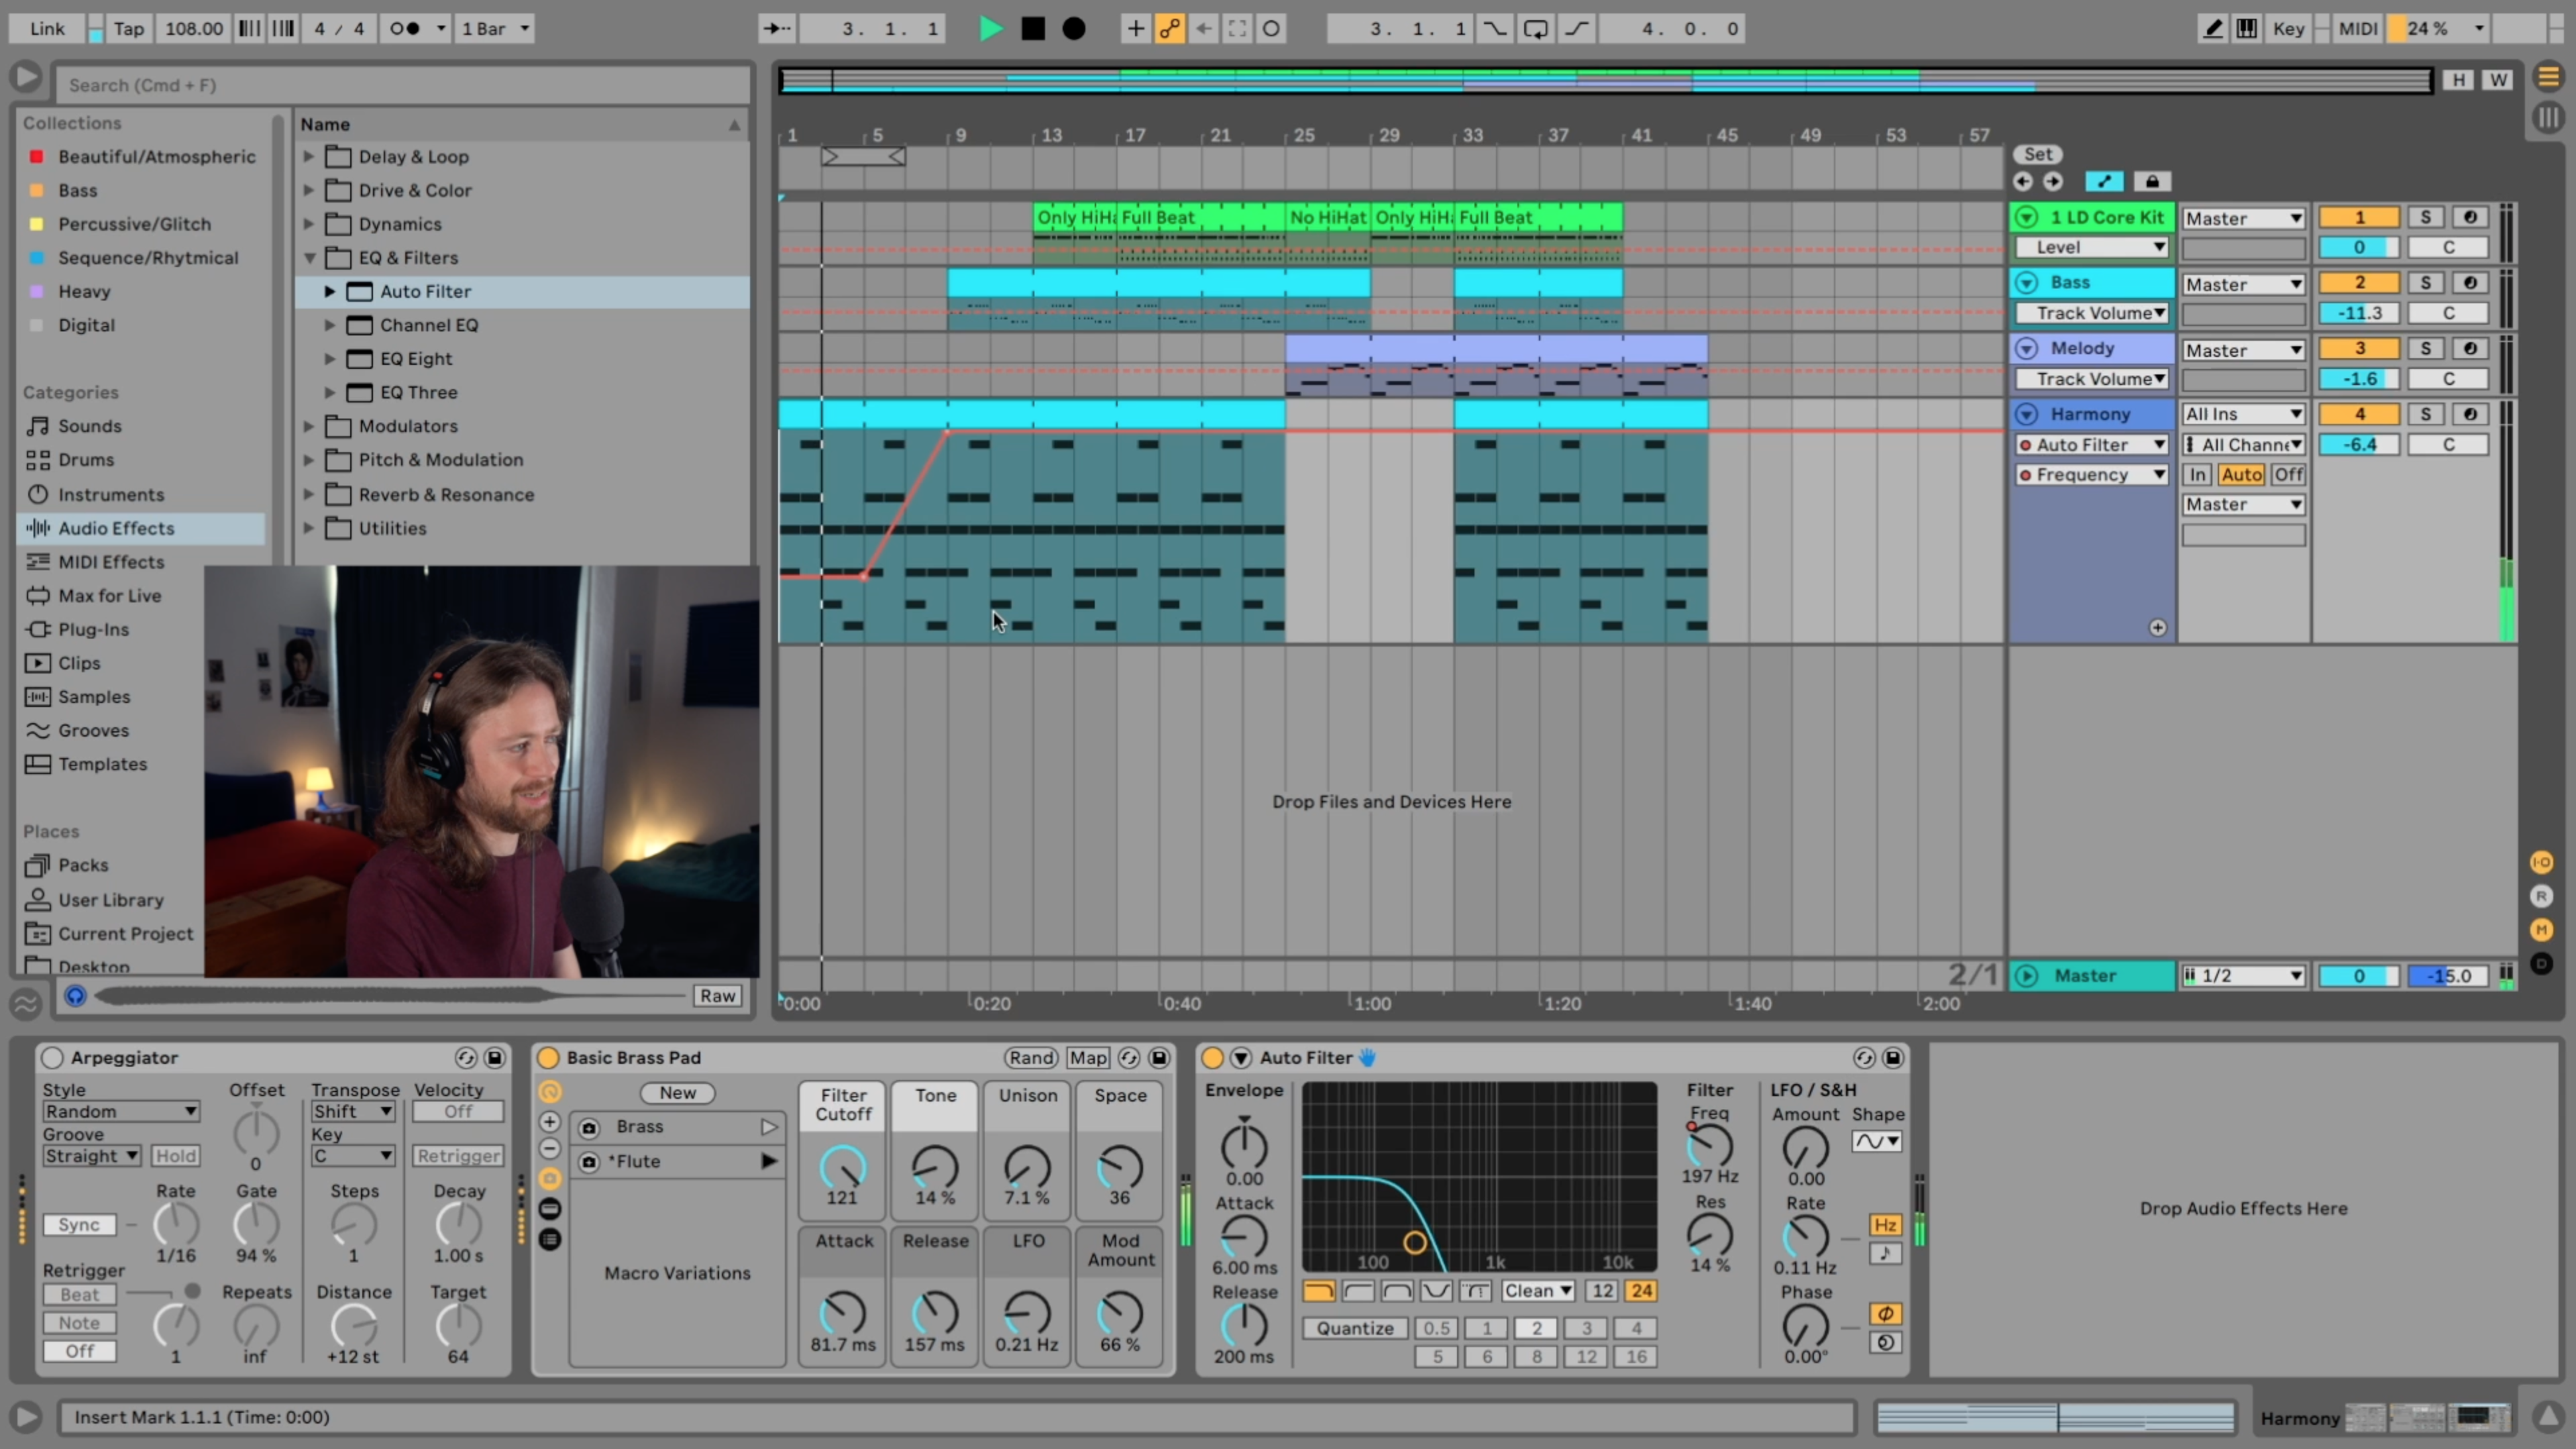2576x1449 pixels.
Task: Open the Max for Live category
Action: pyautogui.click(x=109, y=595)
